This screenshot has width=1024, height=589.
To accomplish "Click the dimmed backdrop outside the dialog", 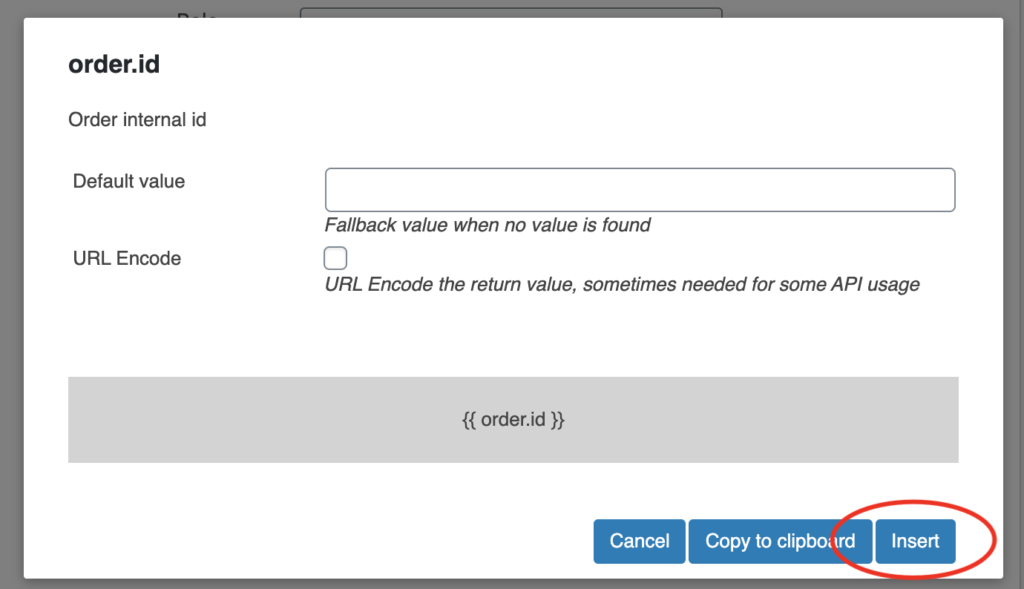I will click(x=11, y=294).
